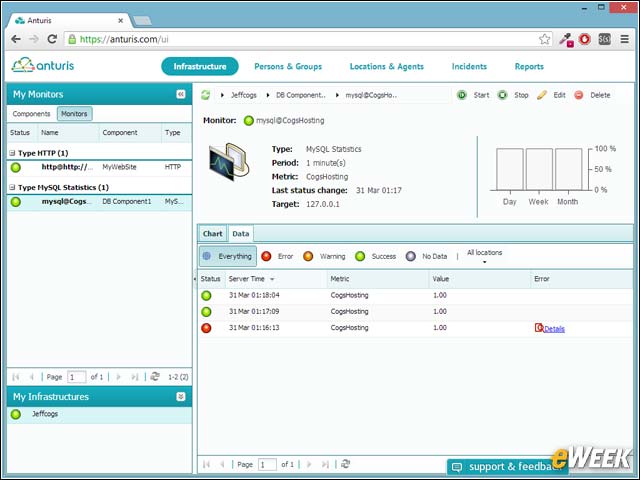640x480 pixels.
Task: Select the 31 Mar 01:18:04 data row
Action: pos(415,296)
